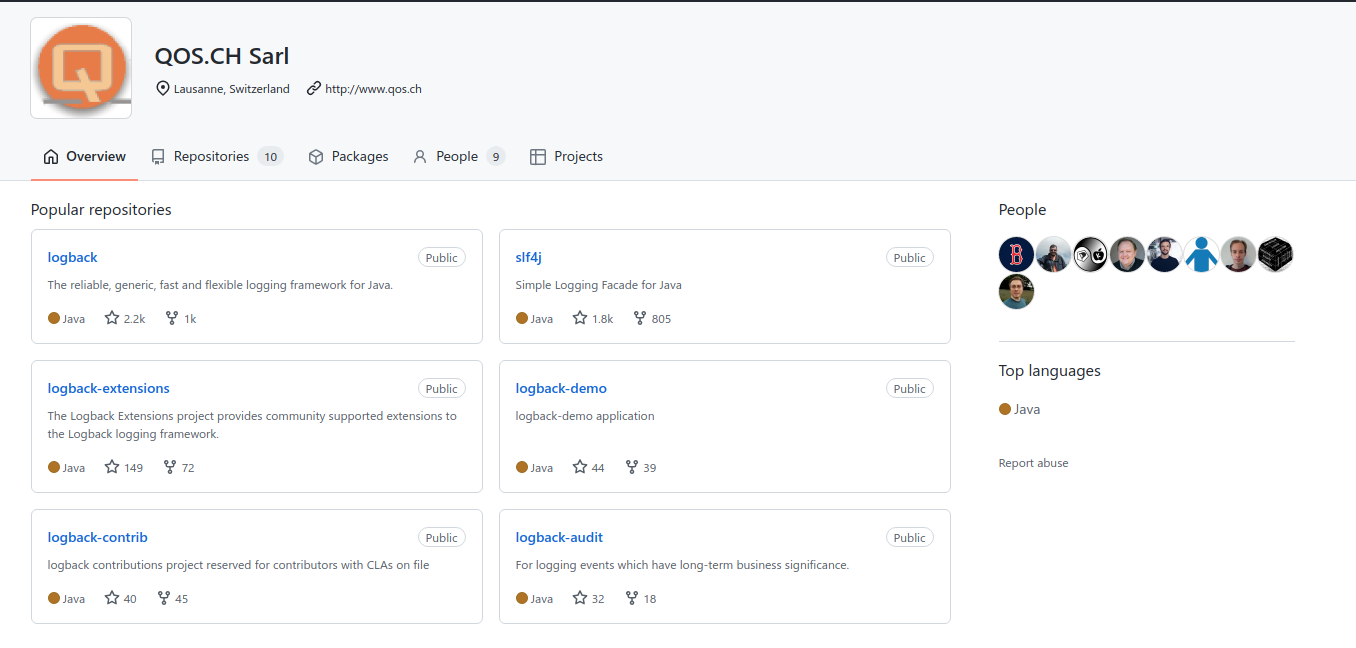The image size is (1356, 648).
Task: Click the 'QOS.CH Sarl' organization name
Action: (x=222, y=56)
